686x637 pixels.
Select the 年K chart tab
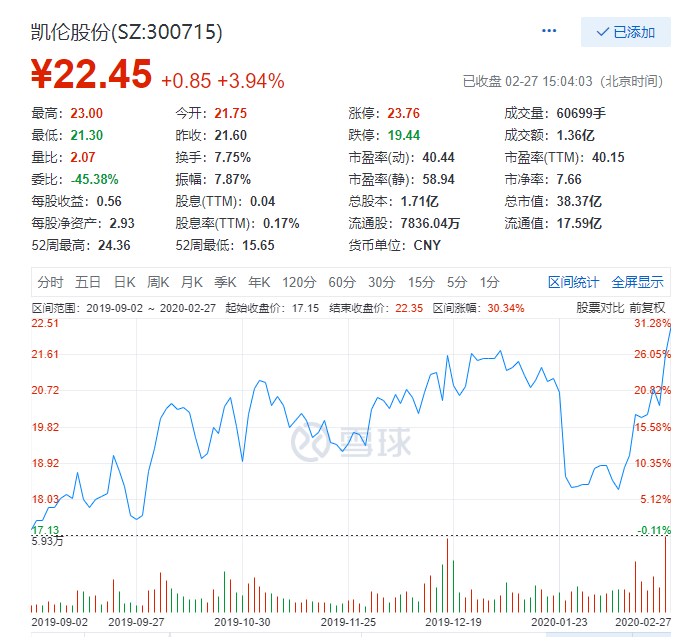[259, 282]
